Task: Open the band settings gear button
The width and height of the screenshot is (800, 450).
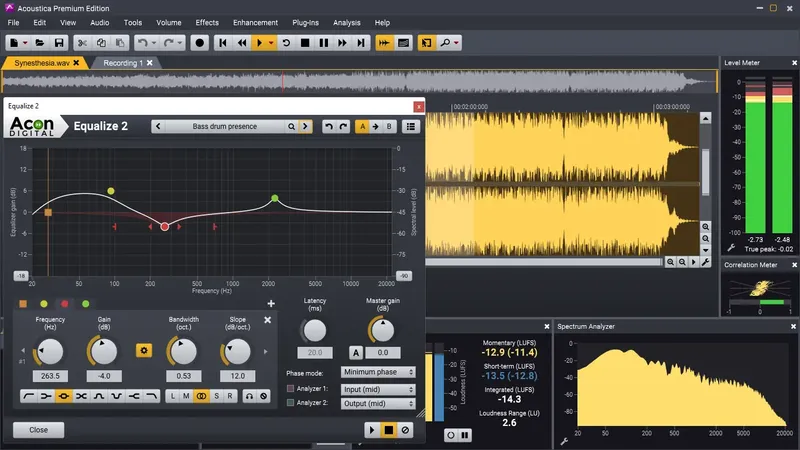Action: [144, 351]
